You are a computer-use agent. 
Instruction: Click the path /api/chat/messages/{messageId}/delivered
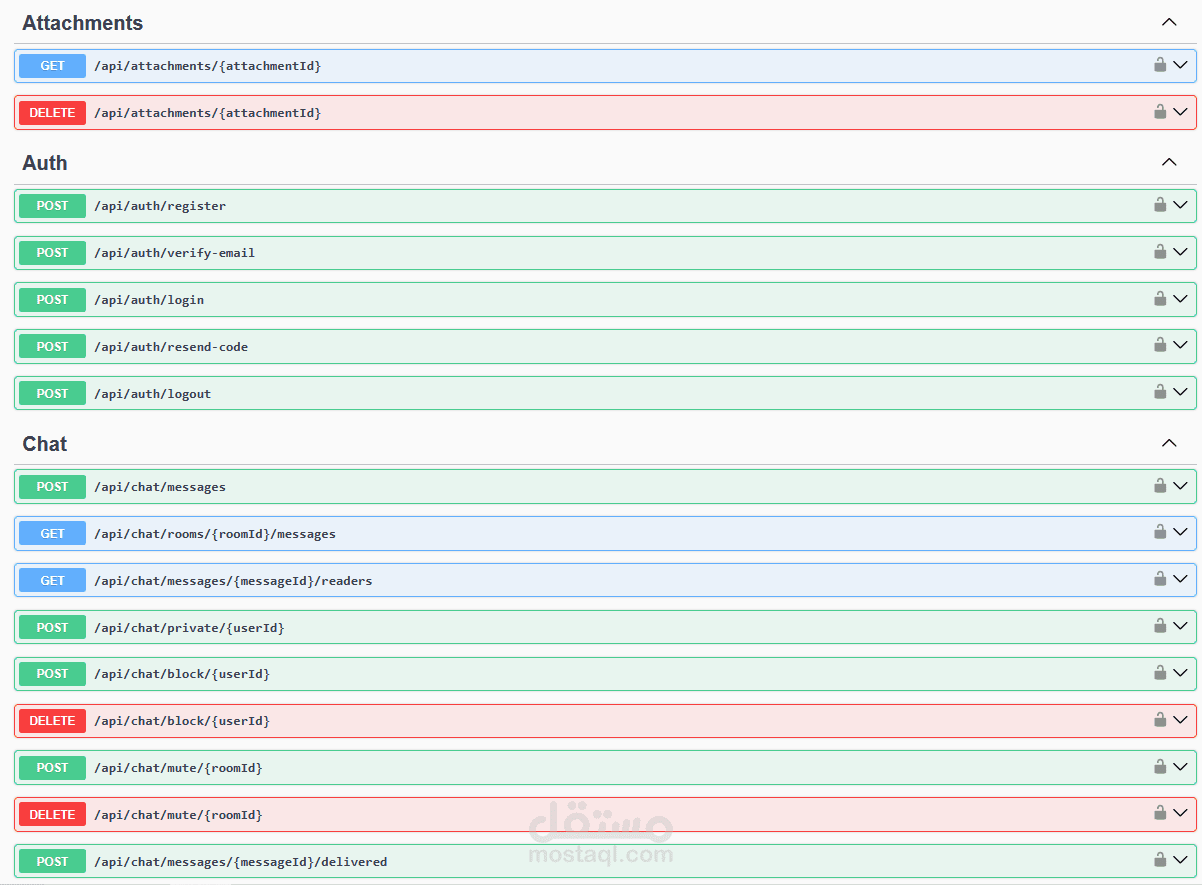click(x=240, y=862)
